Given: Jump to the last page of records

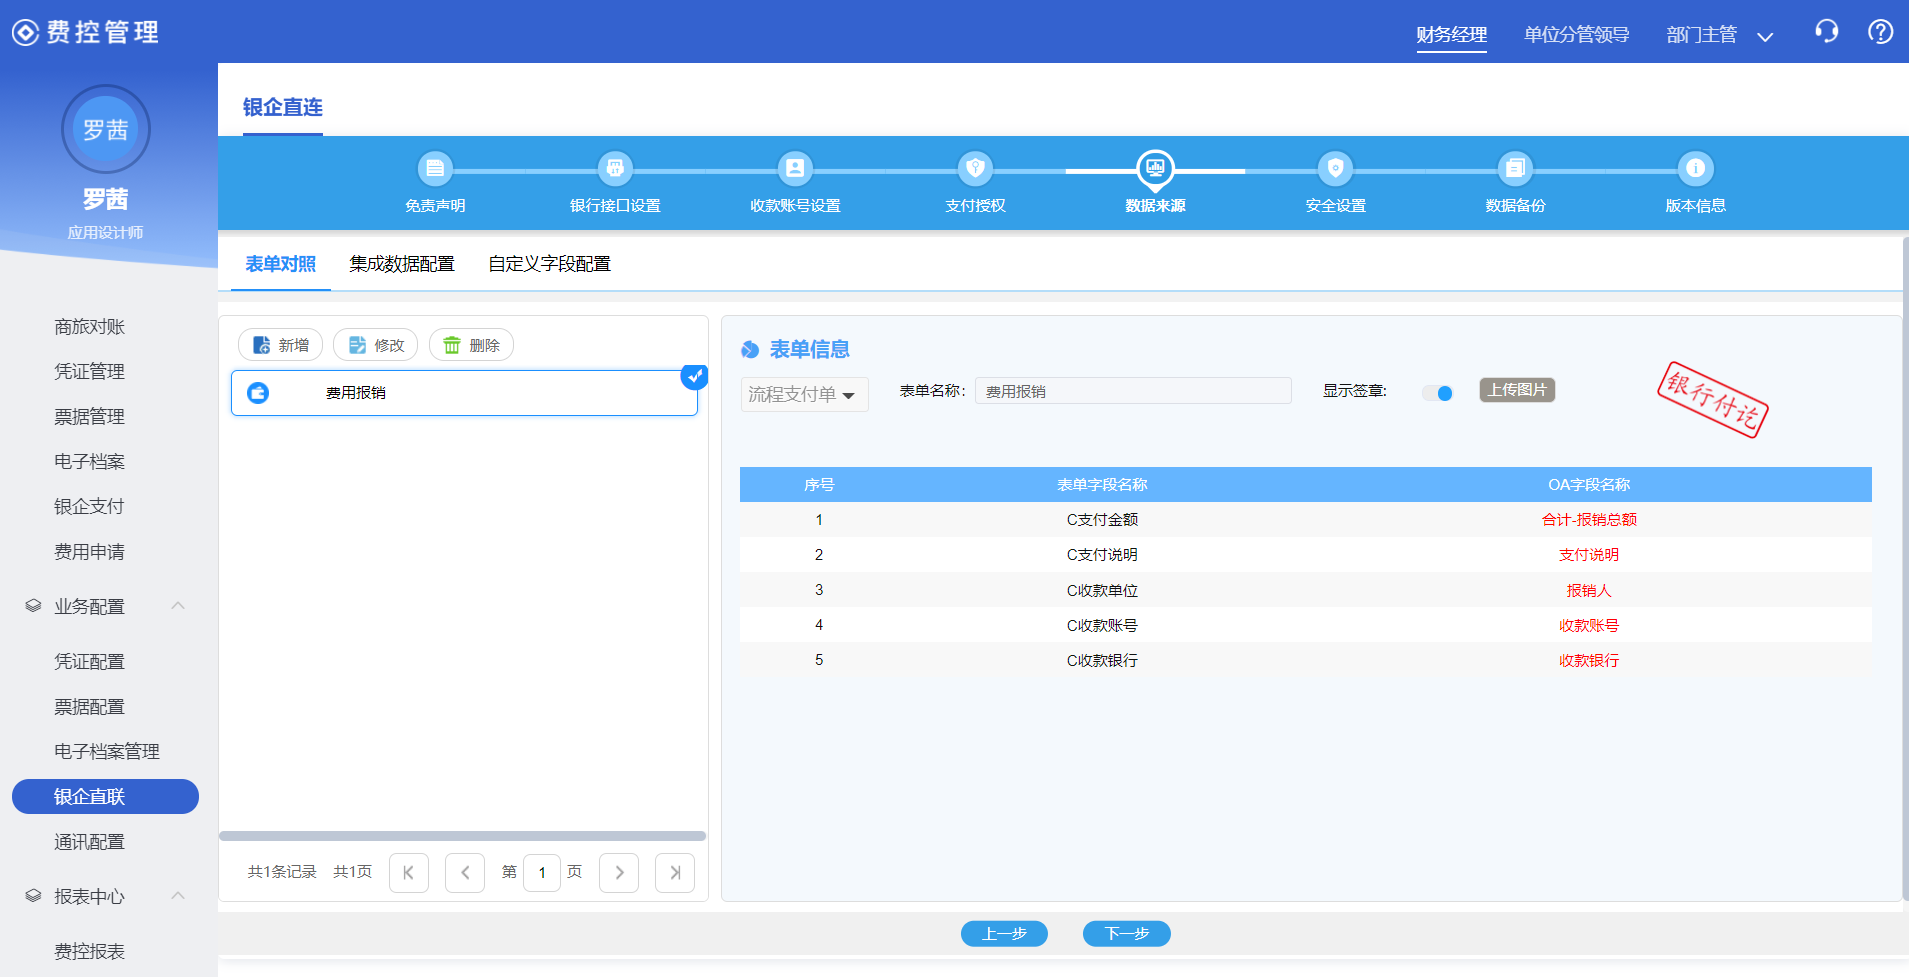Looking at the screenshot, I should (x=675, y=872).
